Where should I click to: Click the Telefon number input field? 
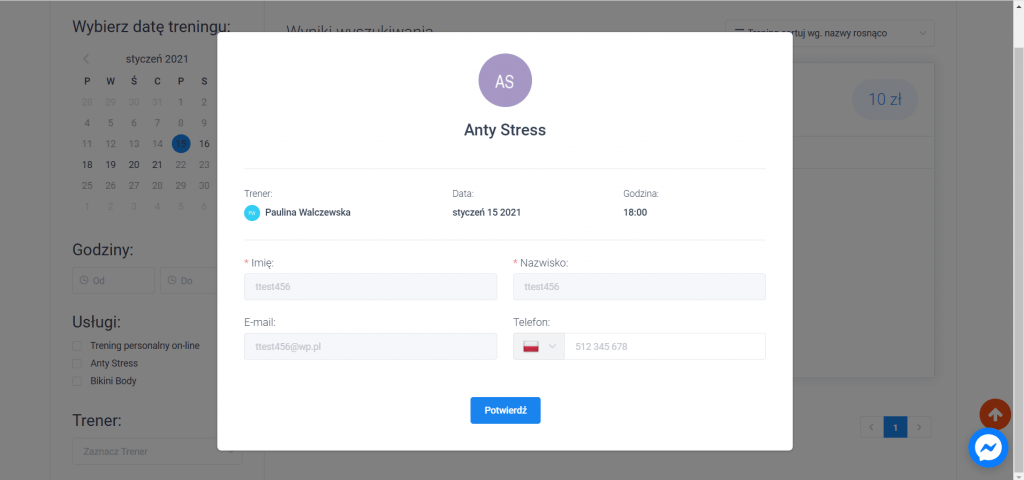[x=664, y=346]
